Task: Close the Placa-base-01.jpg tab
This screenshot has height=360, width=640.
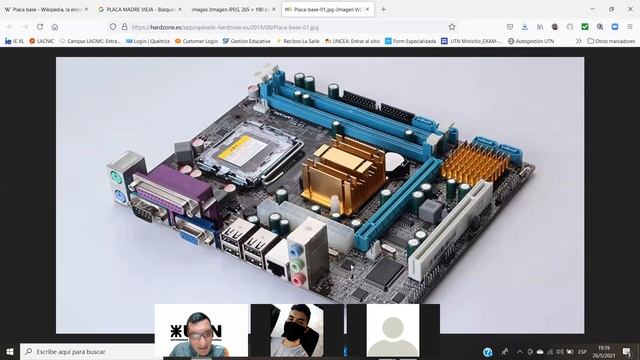Action: 368,9
